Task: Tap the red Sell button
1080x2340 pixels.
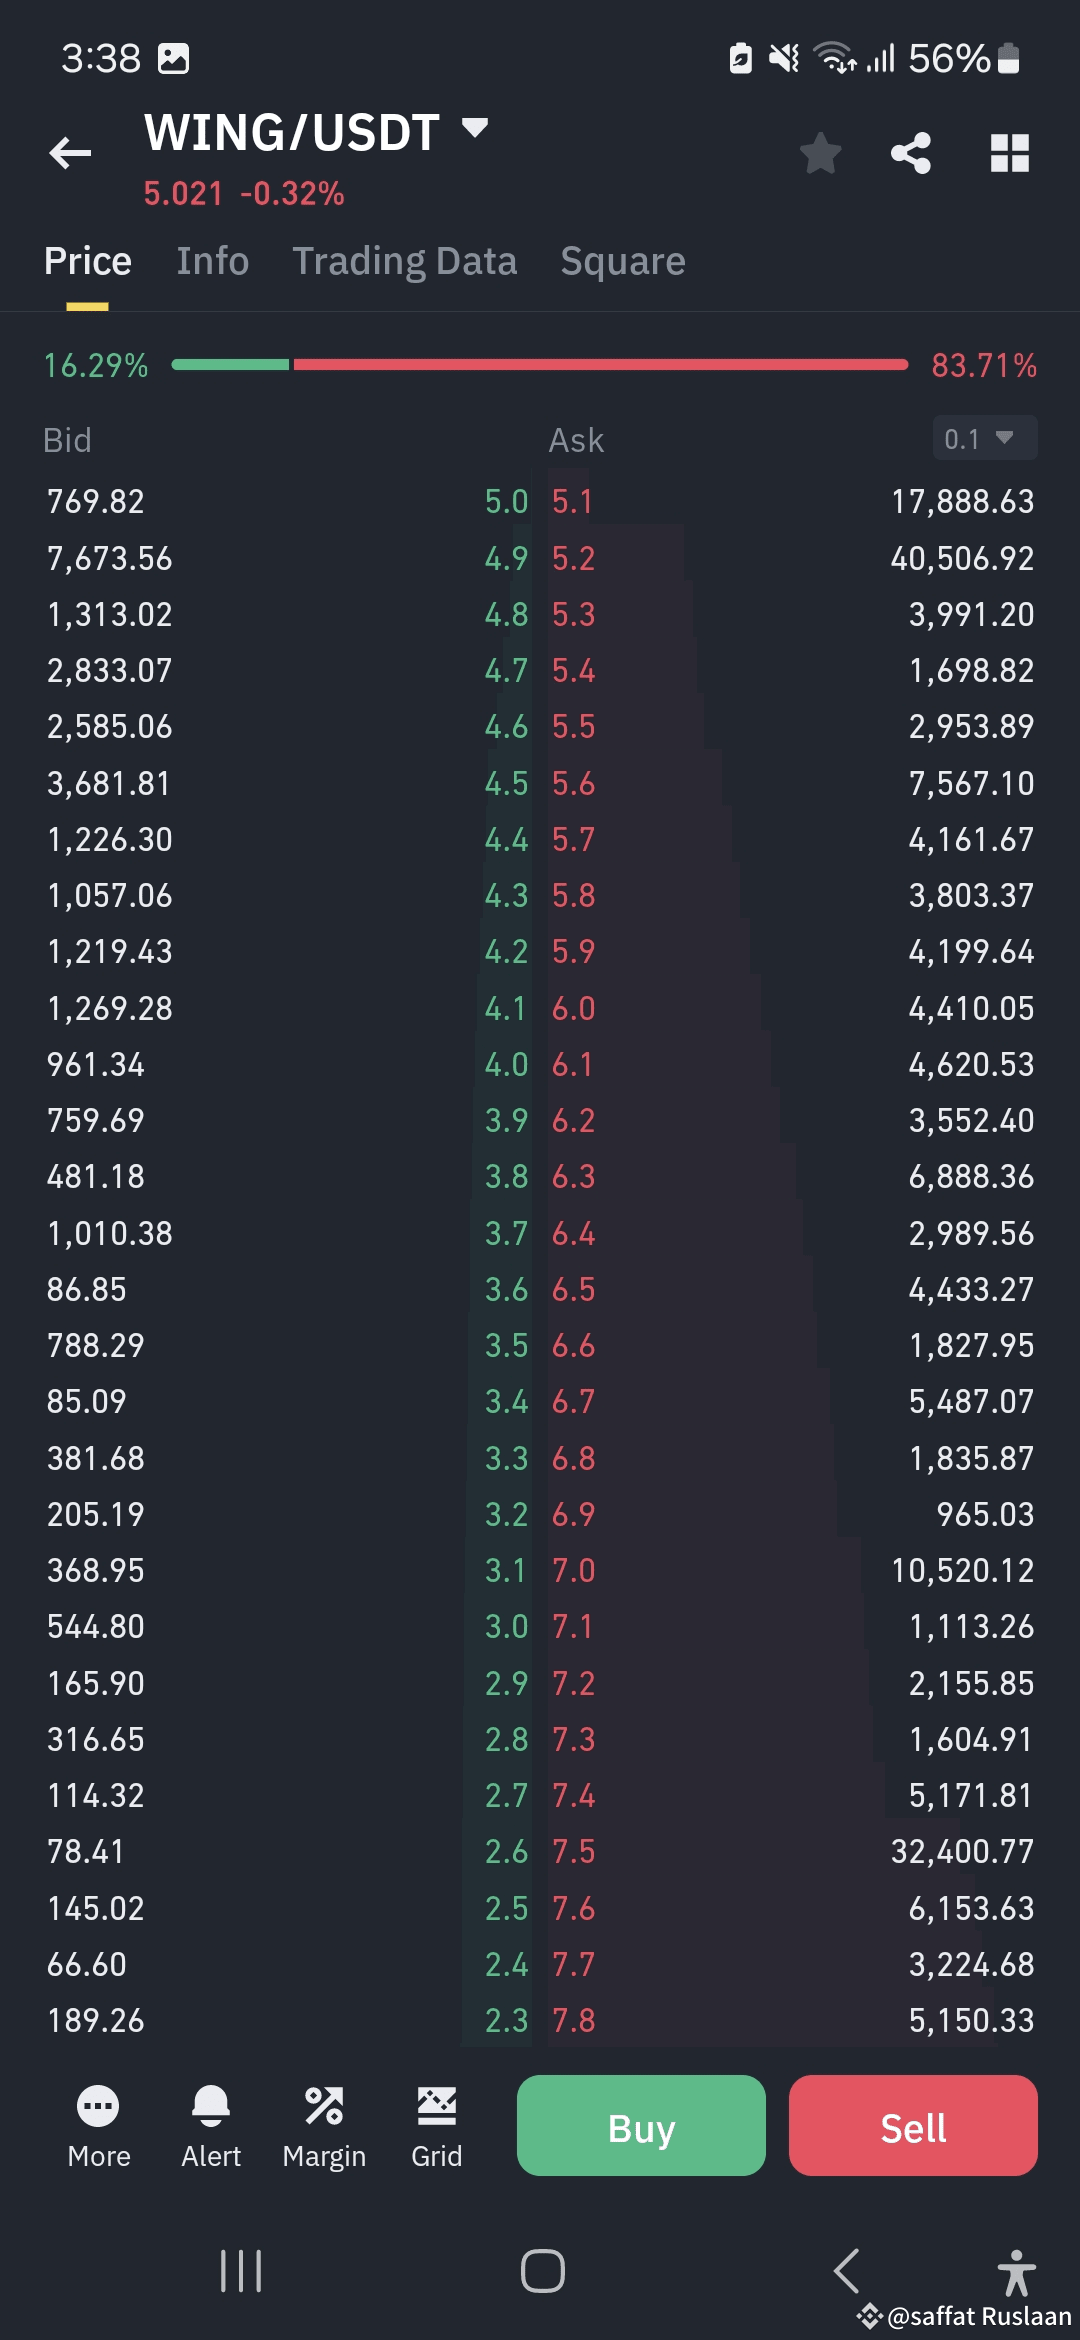Action: tap(913, 2125)
